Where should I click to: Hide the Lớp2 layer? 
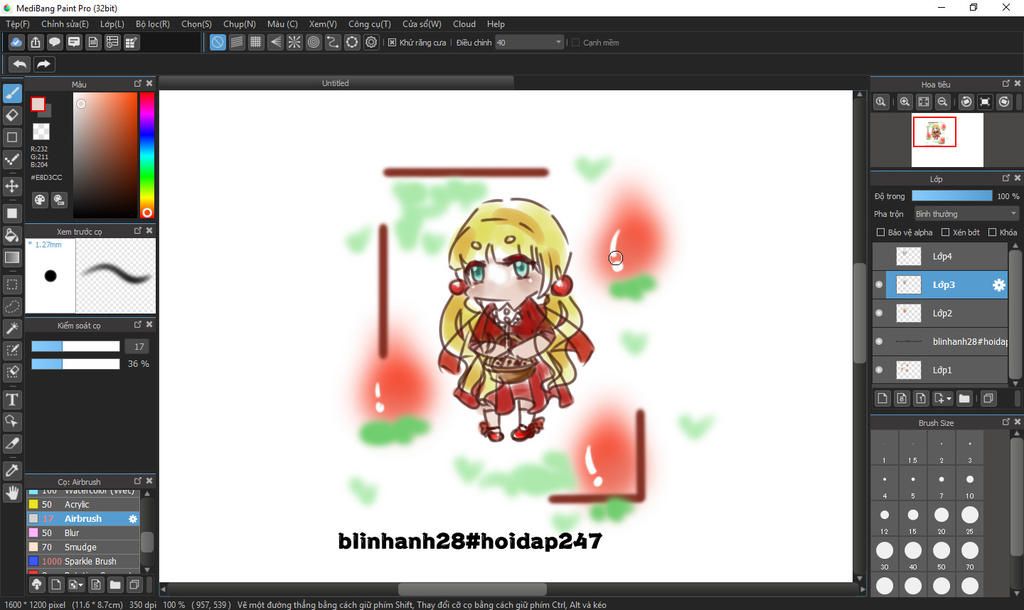point(879,313)
